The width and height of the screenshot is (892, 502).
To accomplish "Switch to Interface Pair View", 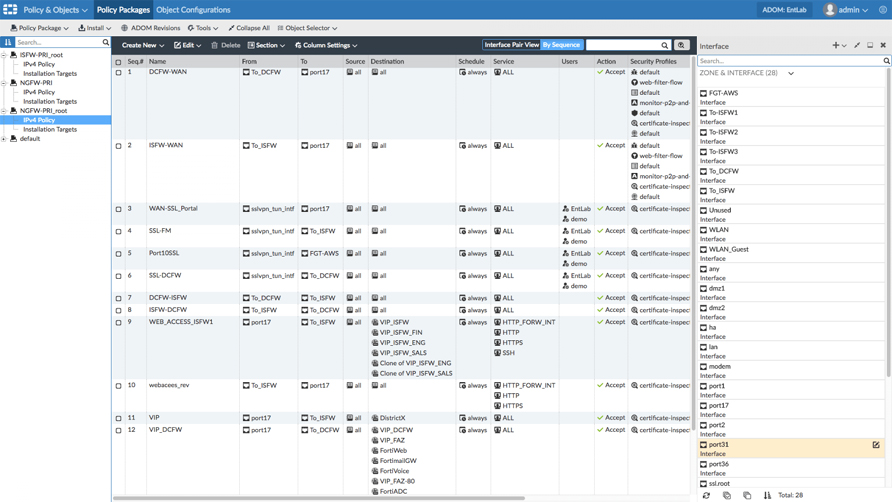I will (511, 45).
